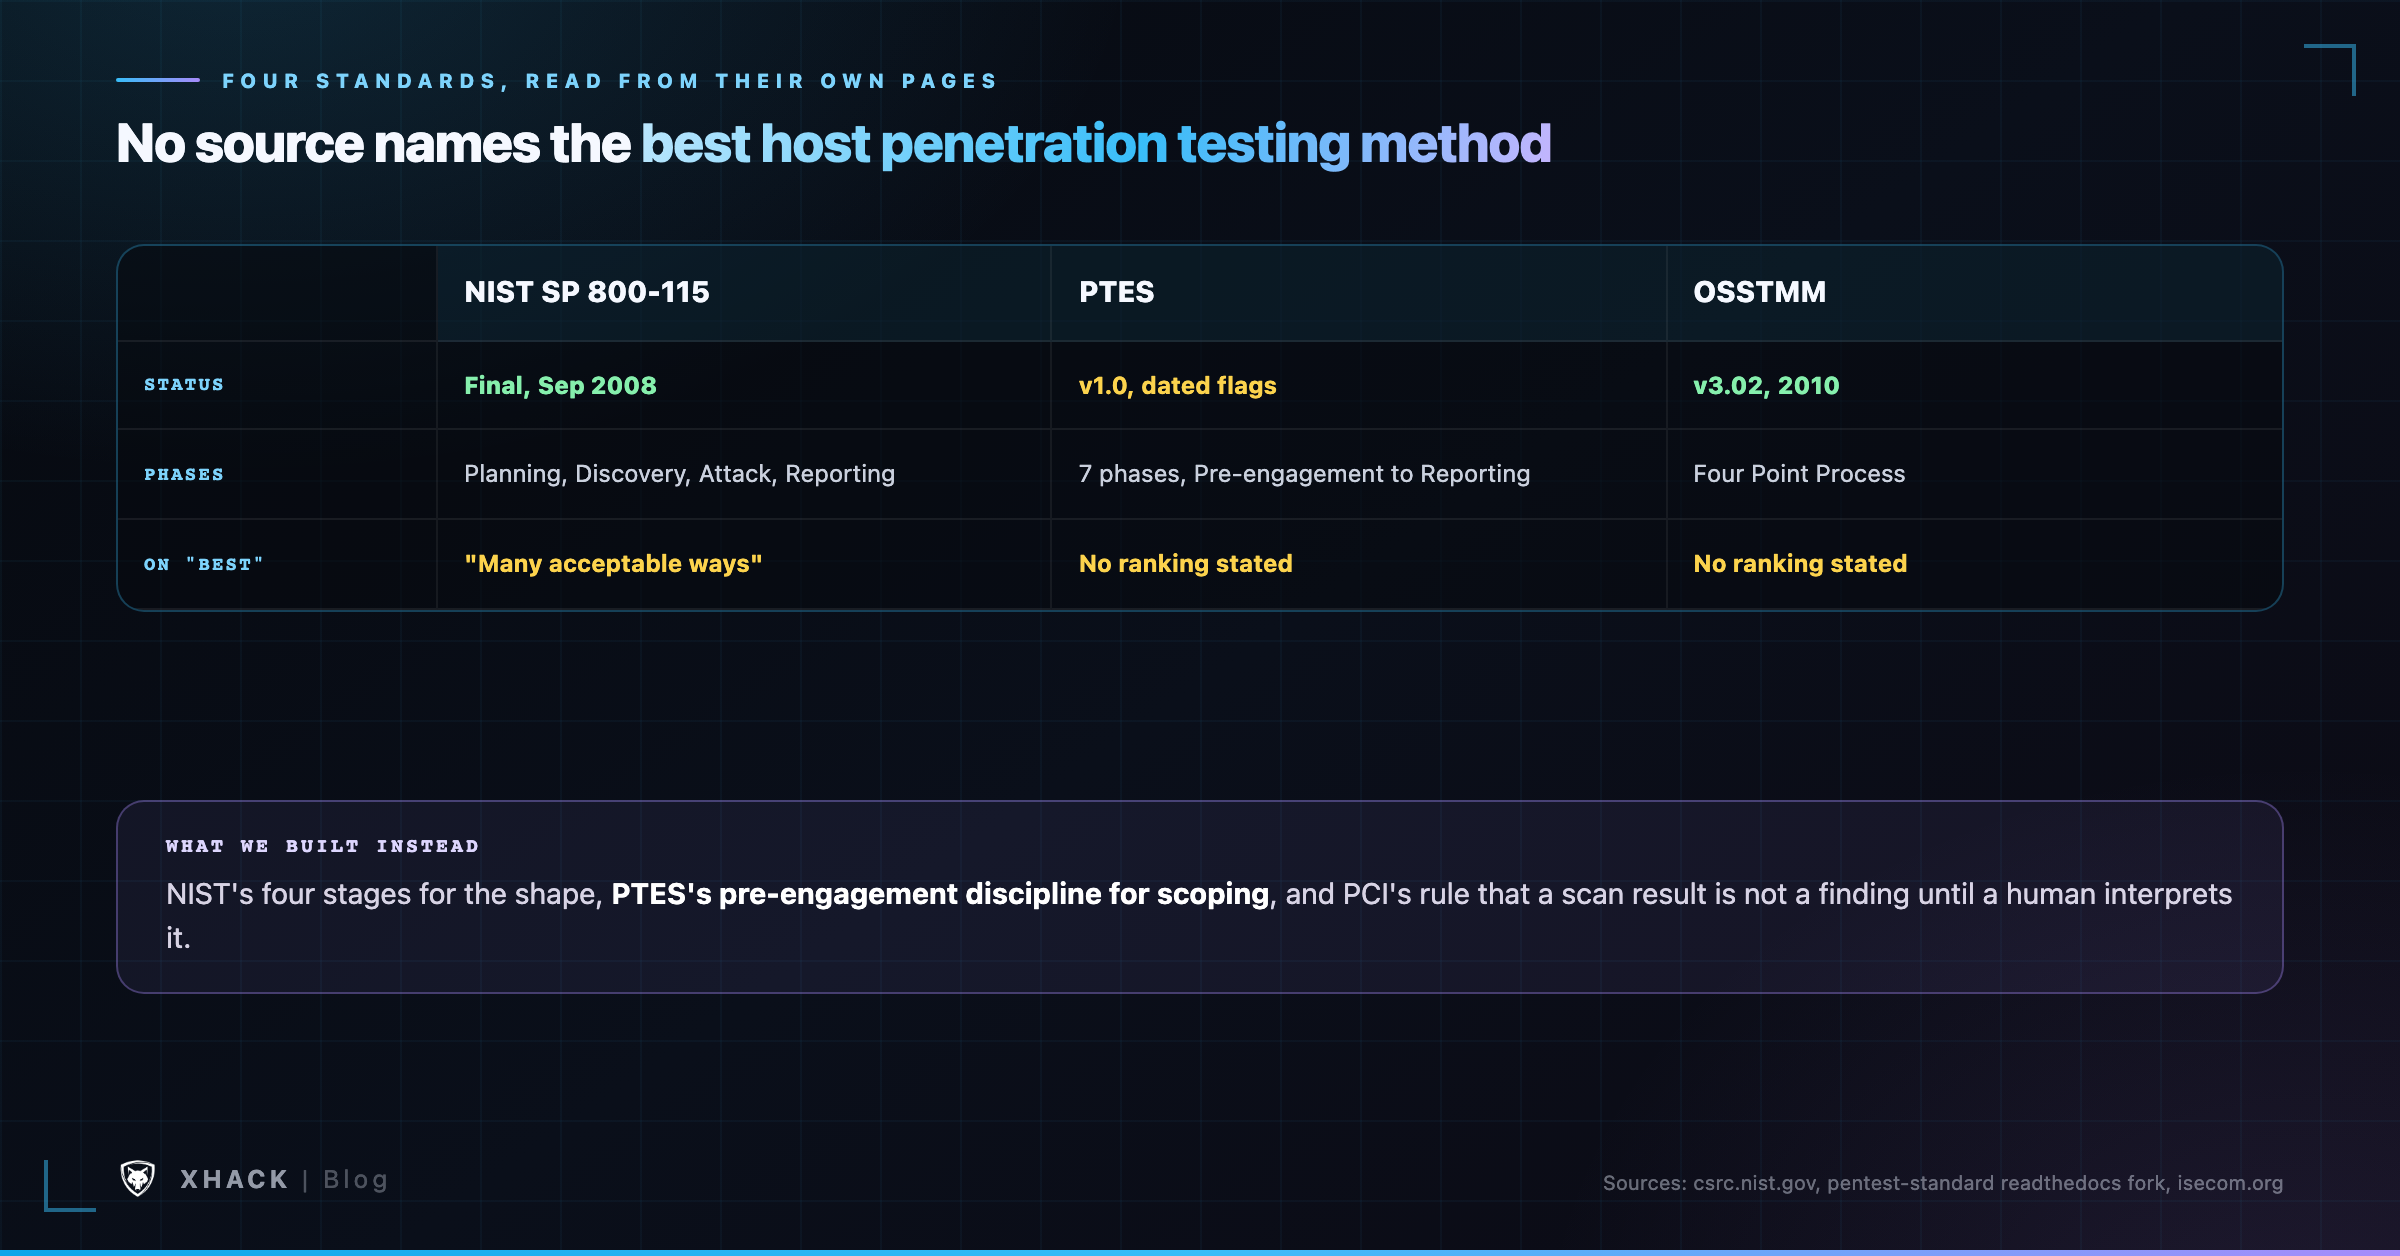Image resolution: width=2400 pixels, height=1256 pixels.
Task: Click the "FOUR STANDARDS, READ FROM THEIR OWN PAGES" kicker
Action: click(x=610, y=81)
